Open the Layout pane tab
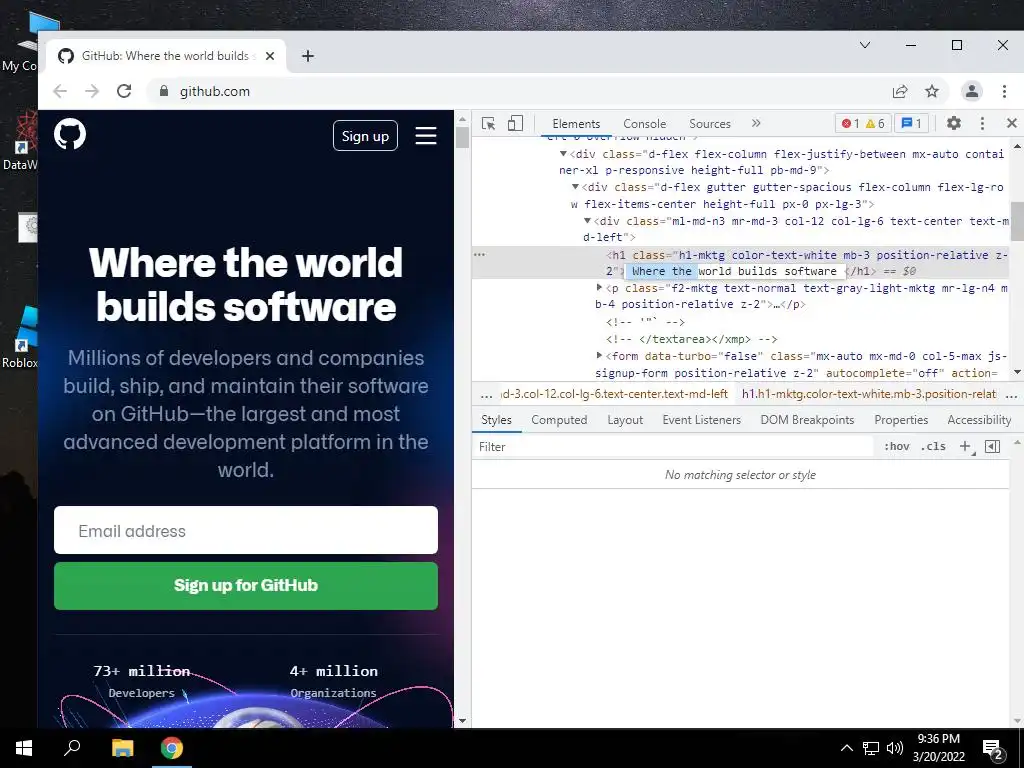 pyautogui.click(x=625, y=420)
